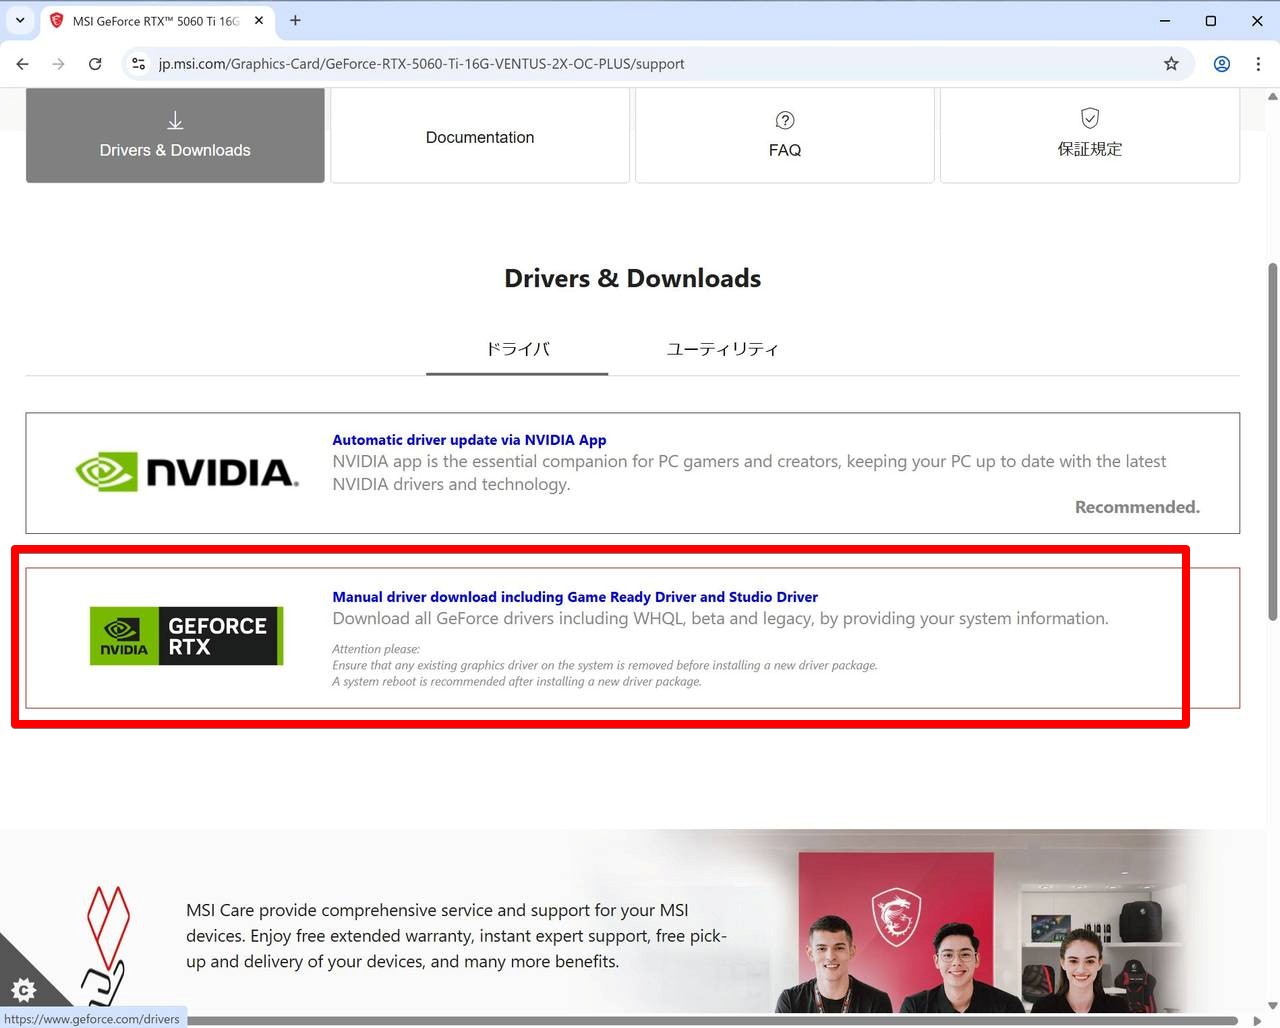
Task: Open the Chrome profile icon
Action: 1222,64
